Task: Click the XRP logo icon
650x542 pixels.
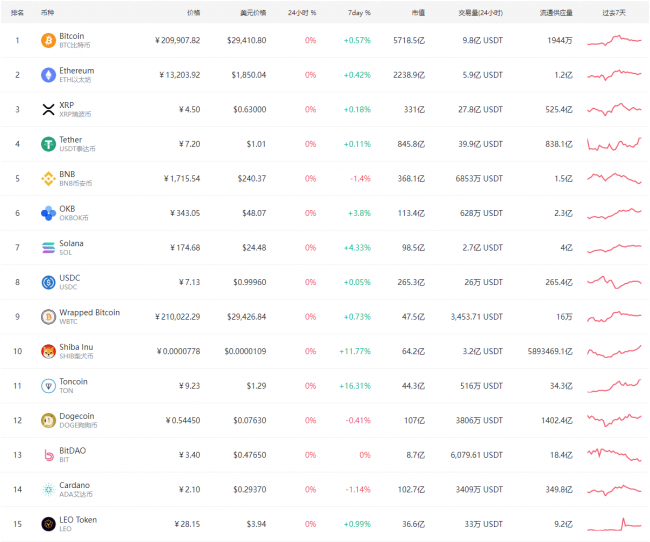Action: pyautogui.click(x=49, y=109)
